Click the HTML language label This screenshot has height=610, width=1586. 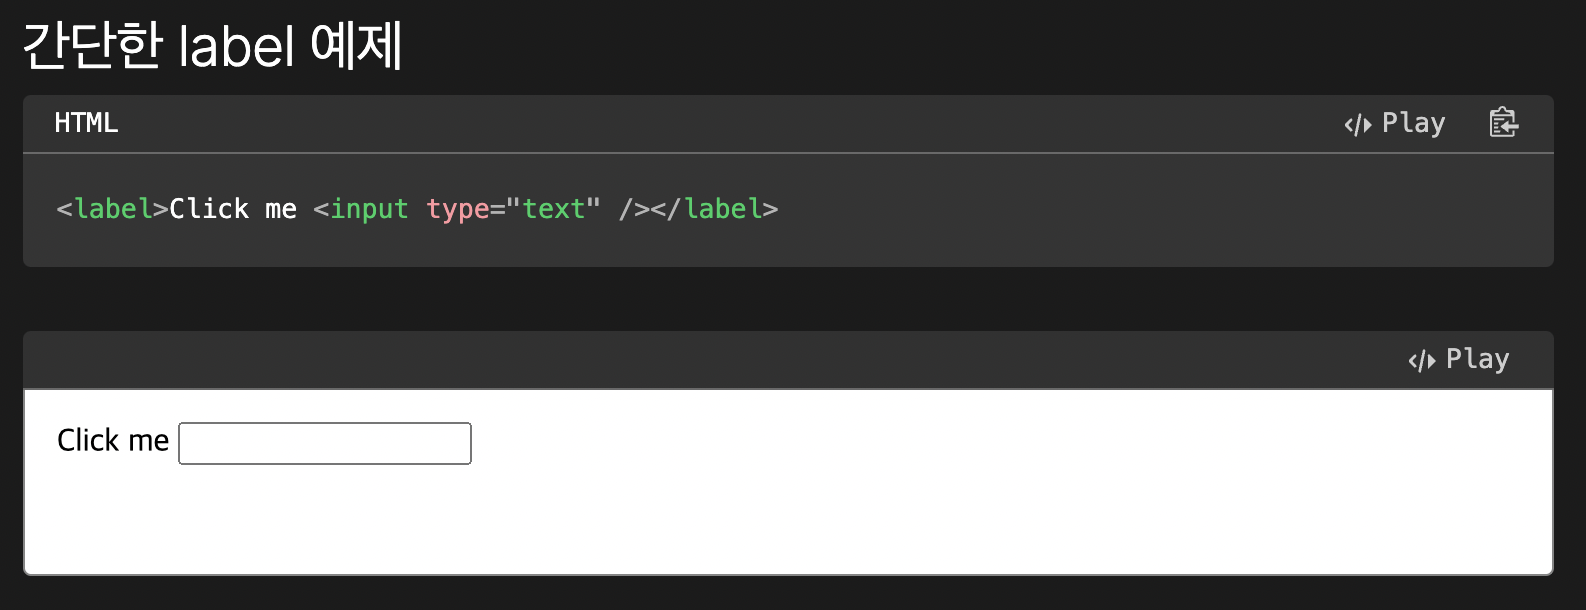86,123
